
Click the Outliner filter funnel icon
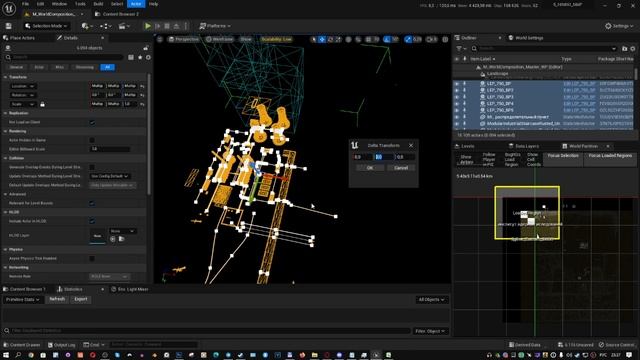tap(460, 49)
